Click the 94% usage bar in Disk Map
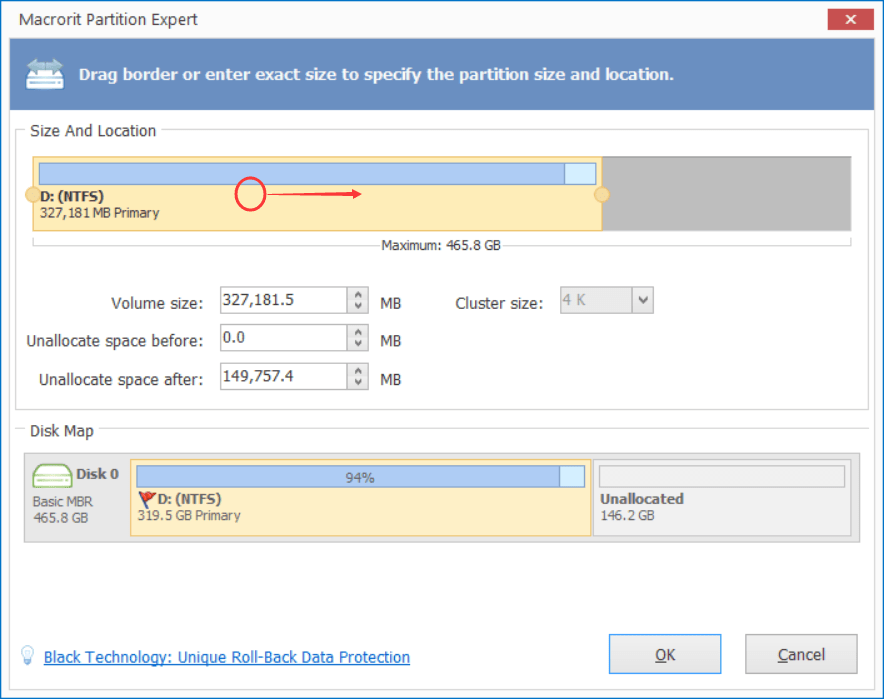This screenshot has width=884, height=699. tap(360, 477)
